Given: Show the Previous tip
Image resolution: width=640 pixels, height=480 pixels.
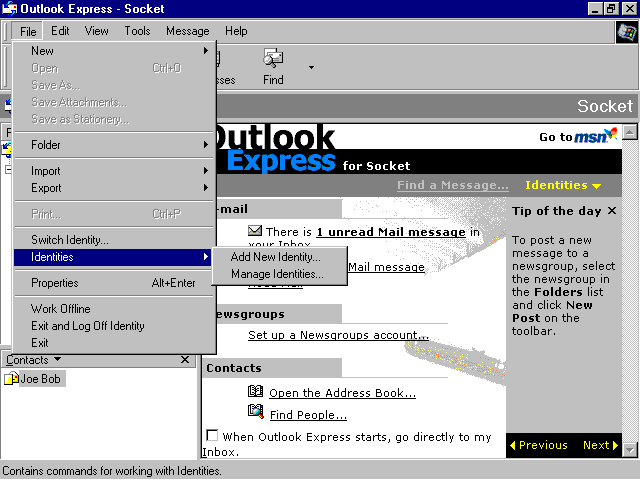Looking at the screenshot, I should 539,445.
